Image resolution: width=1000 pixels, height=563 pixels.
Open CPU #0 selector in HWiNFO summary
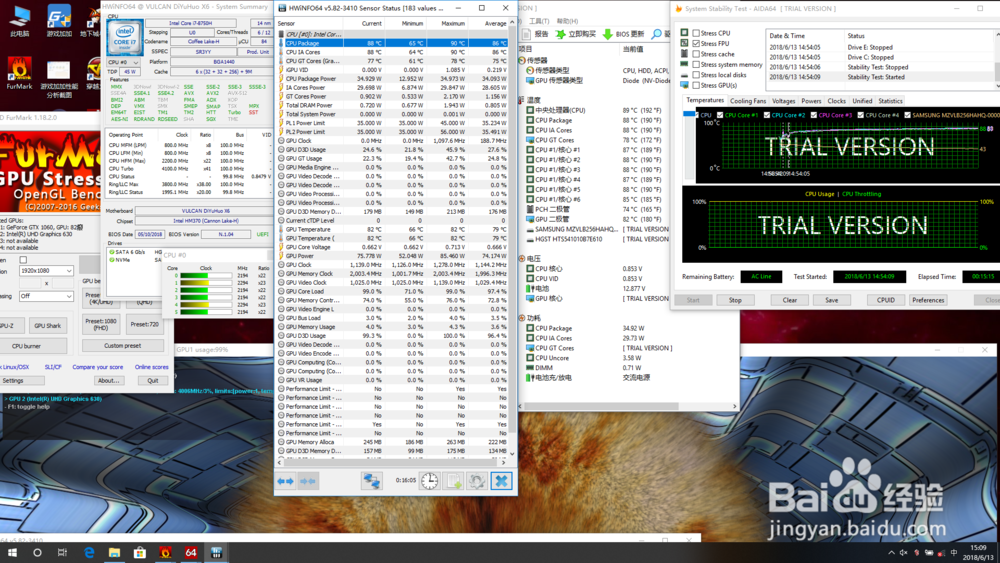(x=124, y=62)
